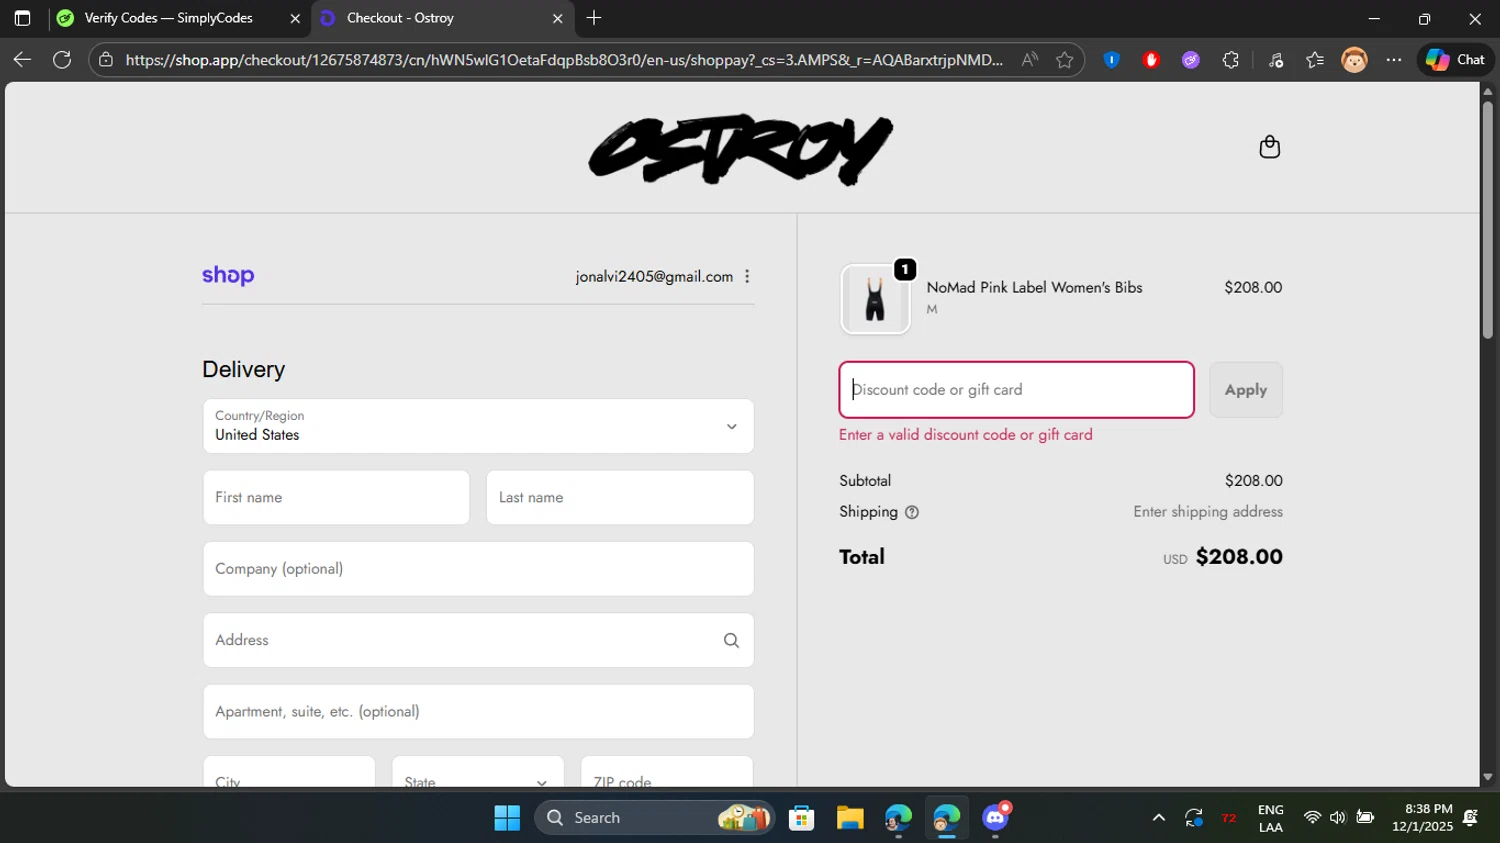Open Copilot Chat button
Image resolution: width=1500 pixels, height=843 pixels.
point(1455,60)
